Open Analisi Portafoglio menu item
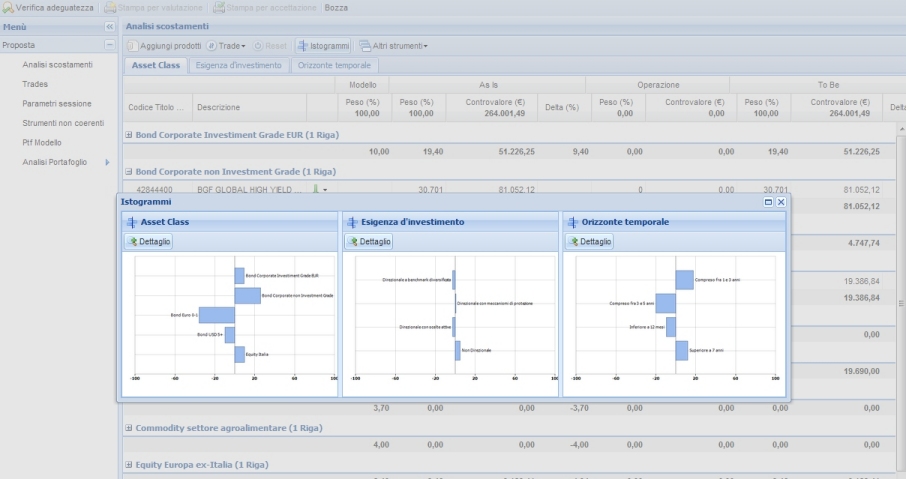This screenshot has height=479, width=906. [x=54, y=162]
